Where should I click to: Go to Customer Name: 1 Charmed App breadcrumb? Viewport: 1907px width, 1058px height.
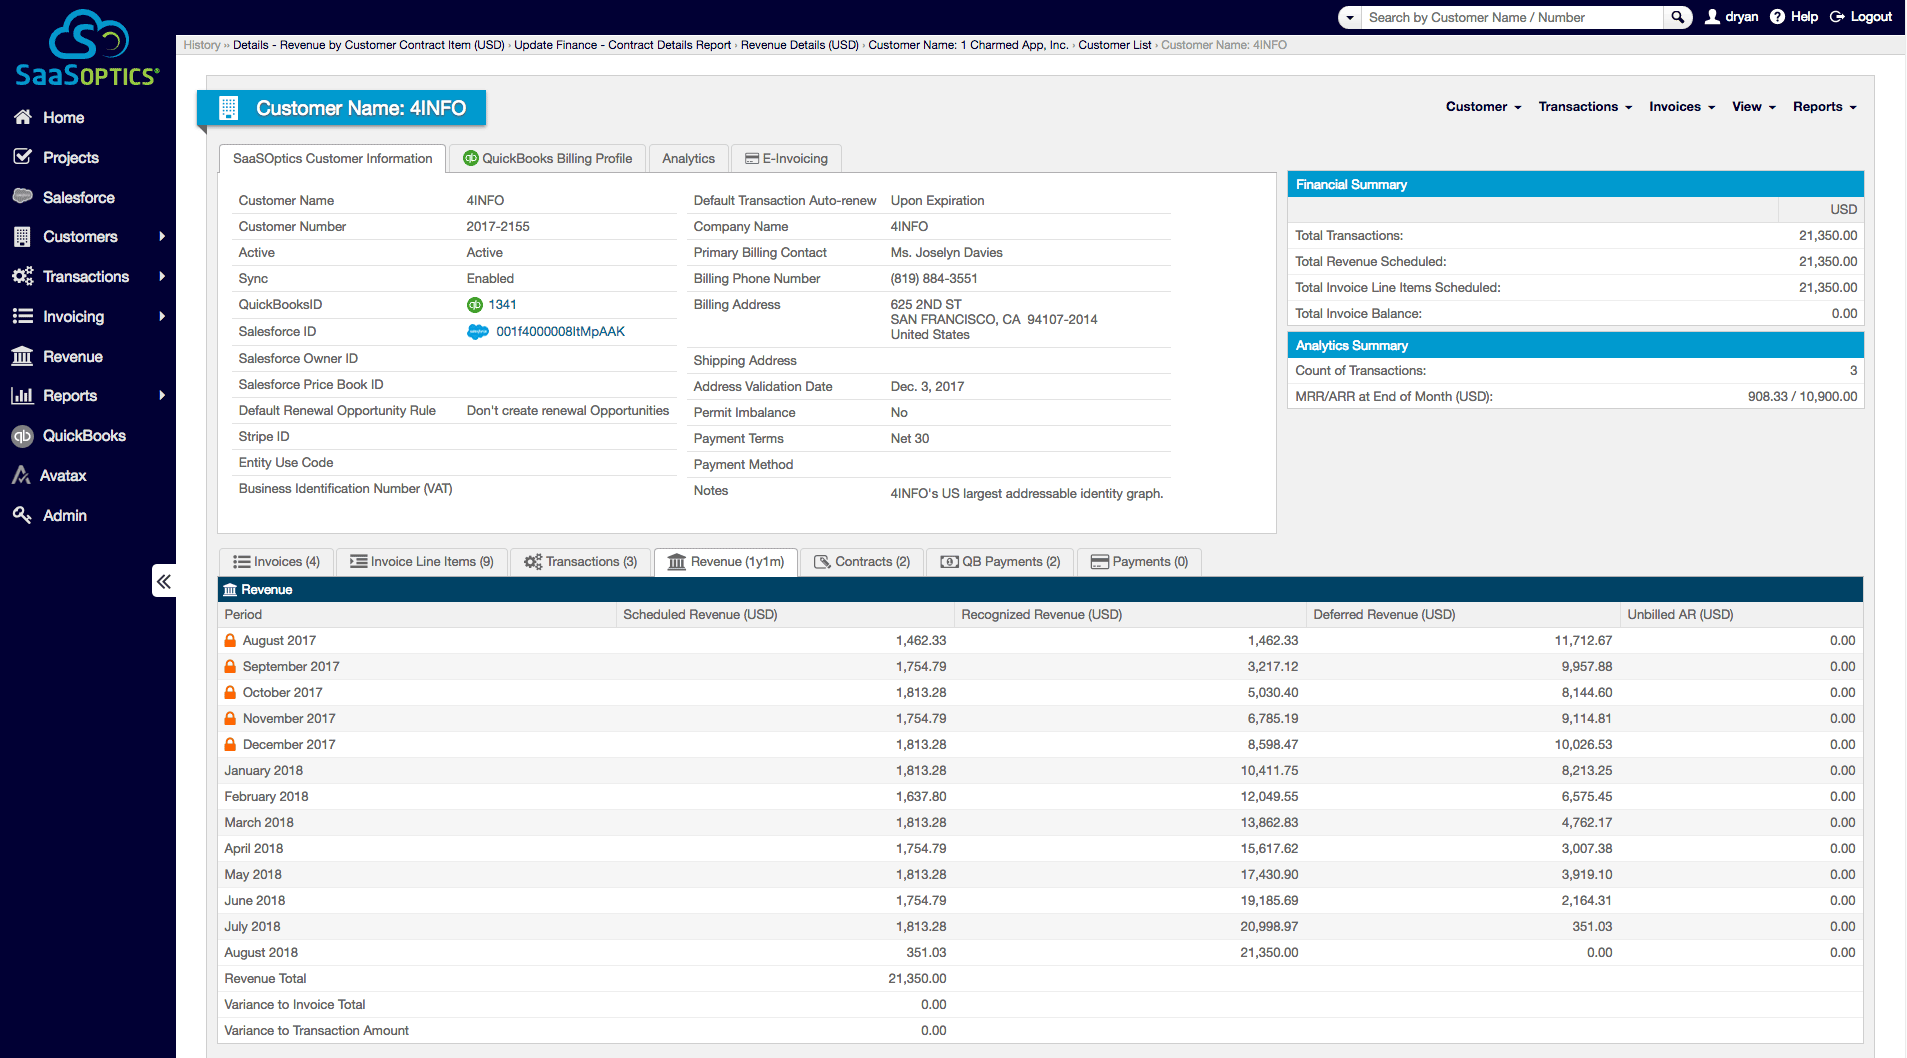pos(968,45)
